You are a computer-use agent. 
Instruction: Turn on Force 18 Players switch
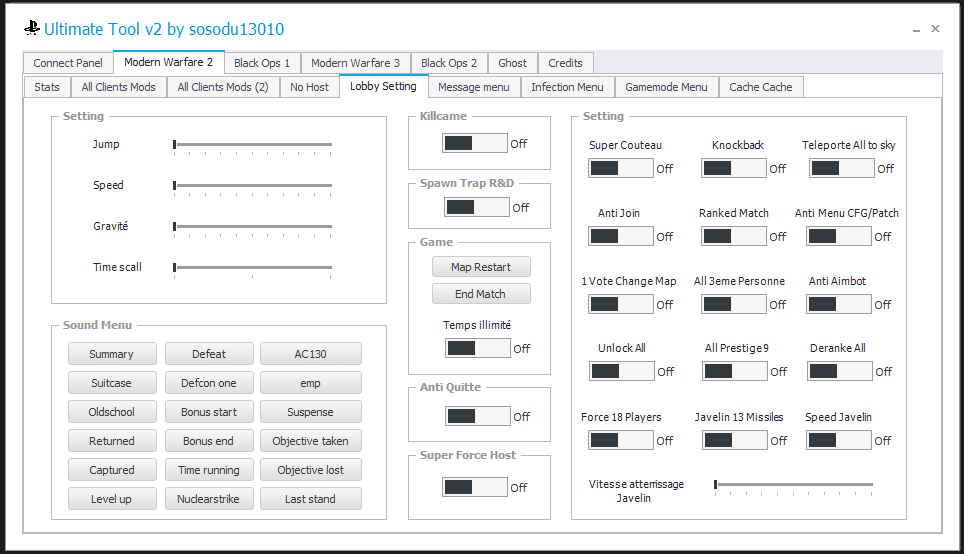click(621, 440)
